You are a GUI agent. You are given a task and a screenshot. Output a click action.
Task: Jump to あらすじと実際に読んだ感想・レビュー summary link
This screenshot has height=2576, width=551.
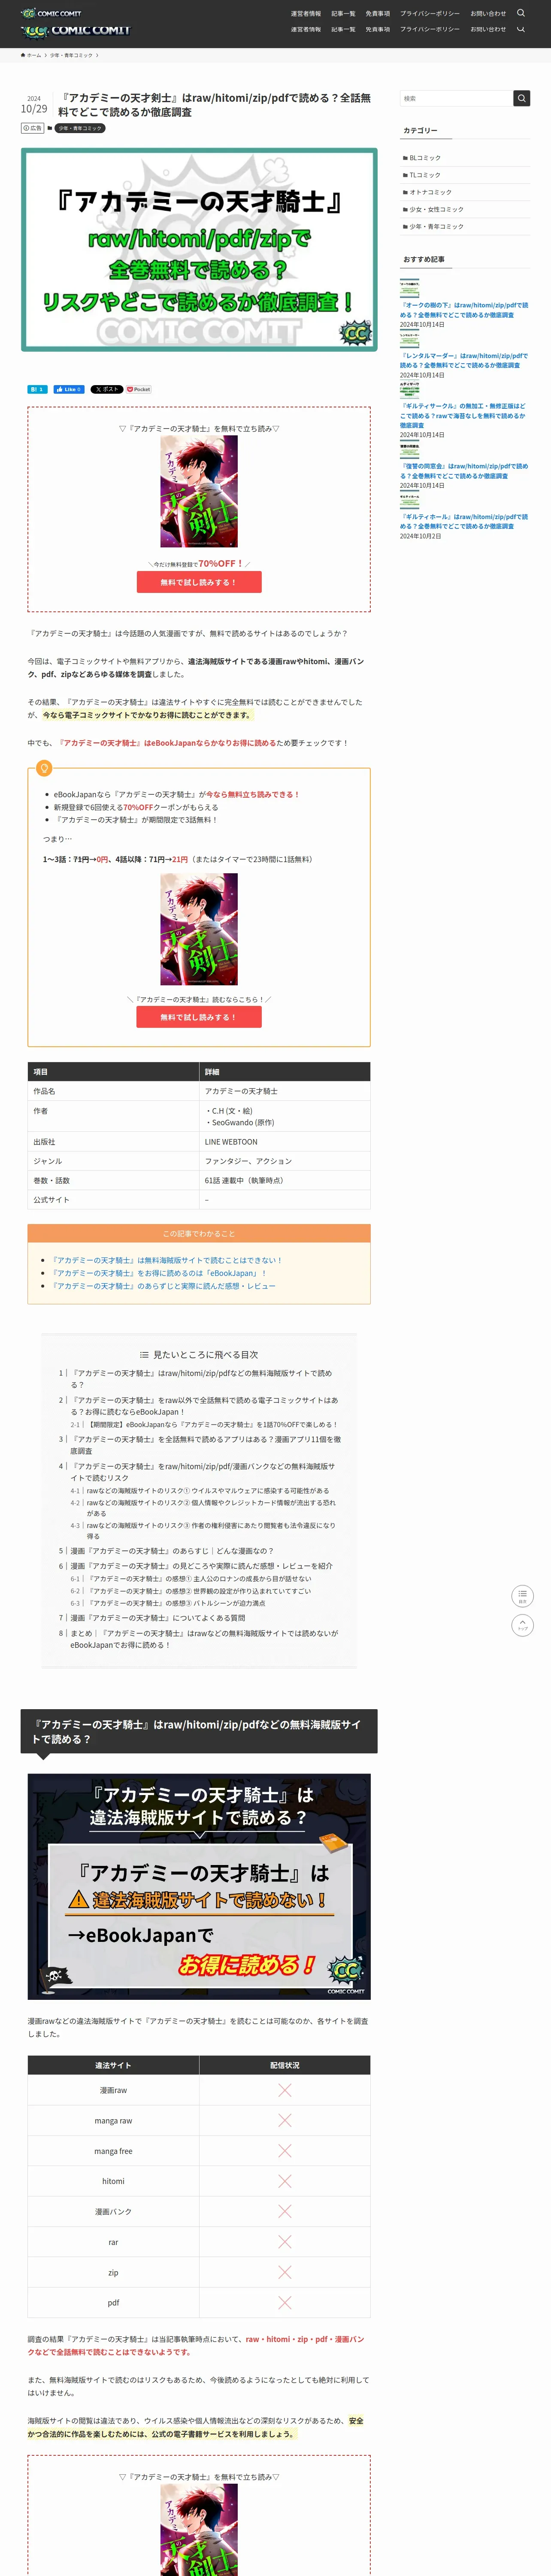click(164, 1286)
